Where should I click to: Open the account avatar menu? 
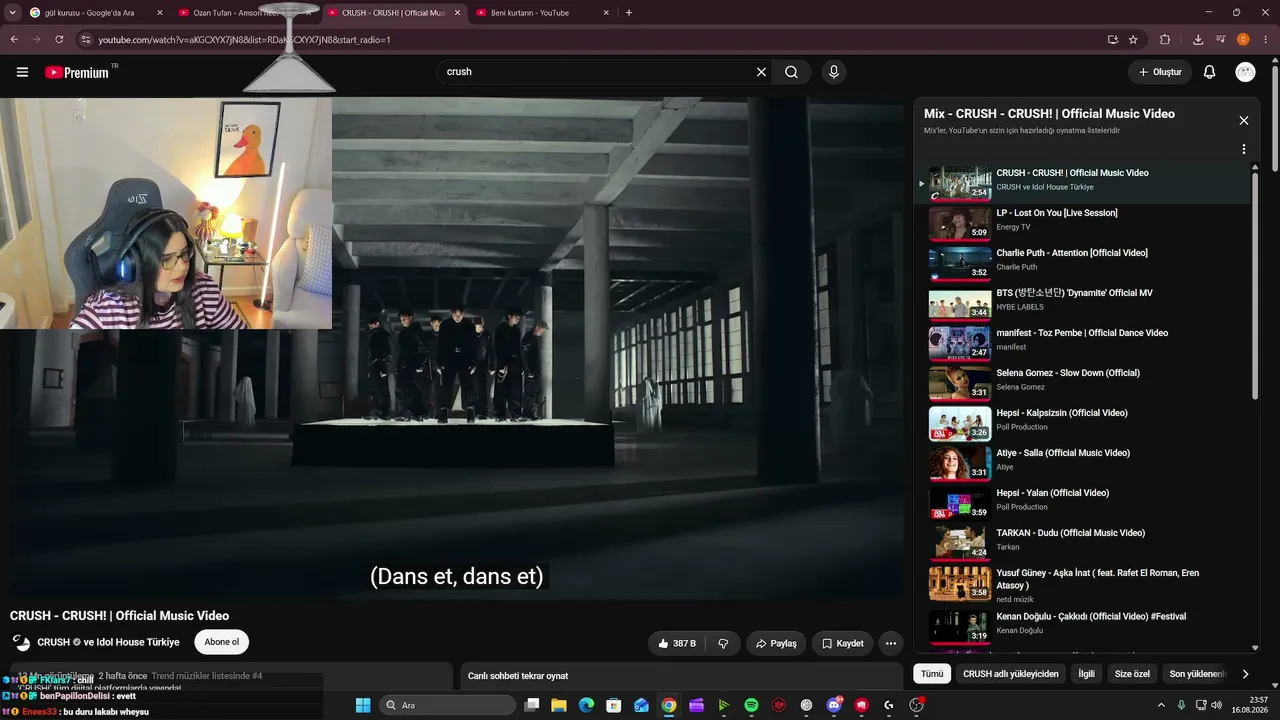[x=1245, y=72]
